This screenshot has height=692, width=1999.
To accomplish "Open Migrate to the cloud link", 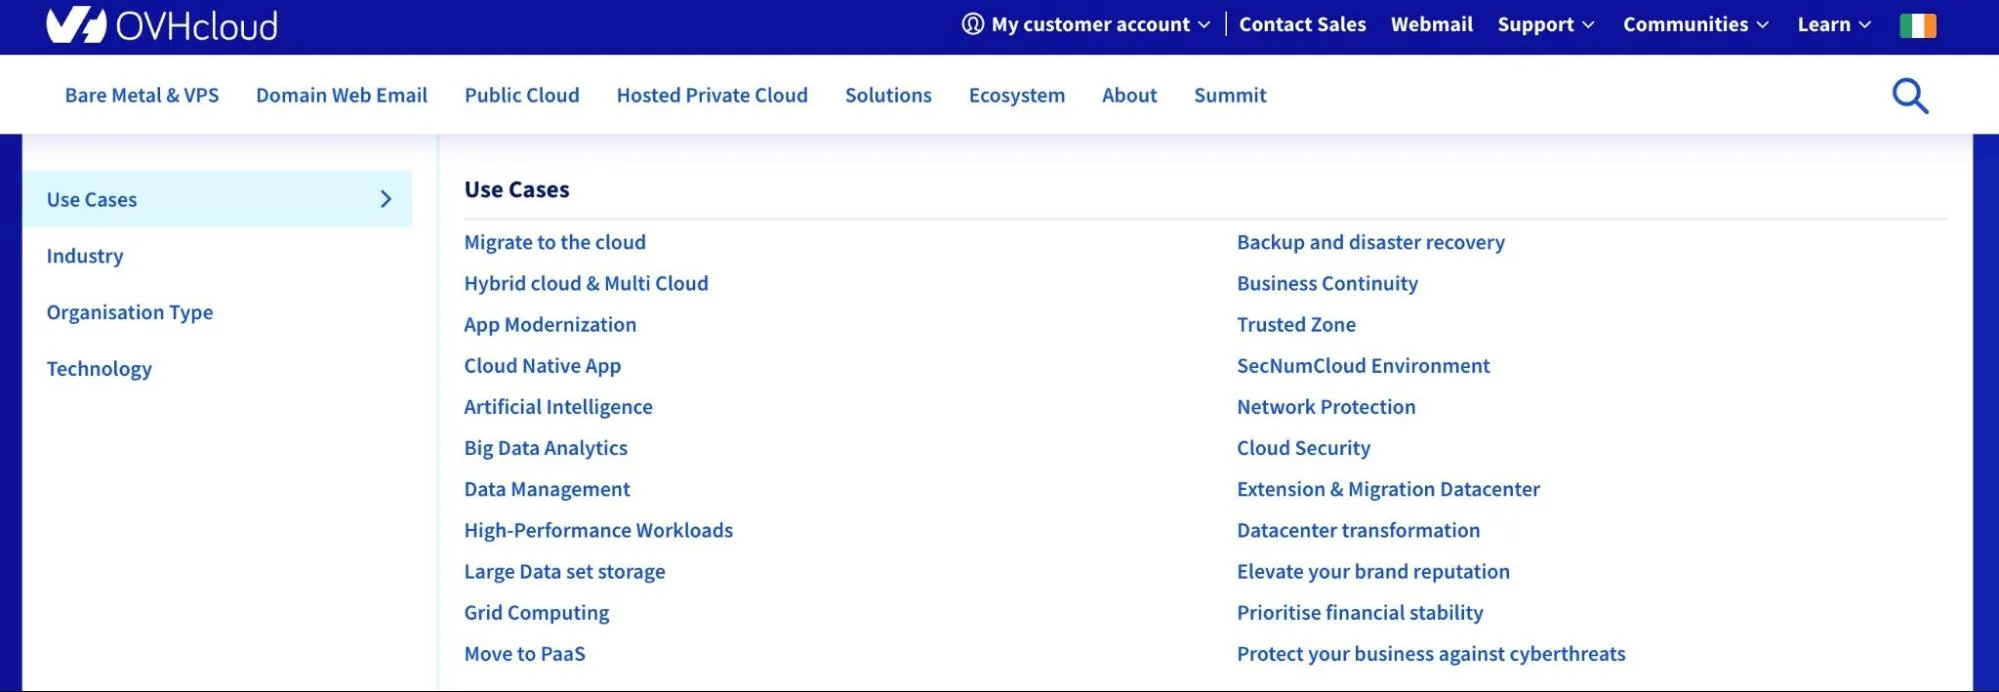I will [555, 242].
